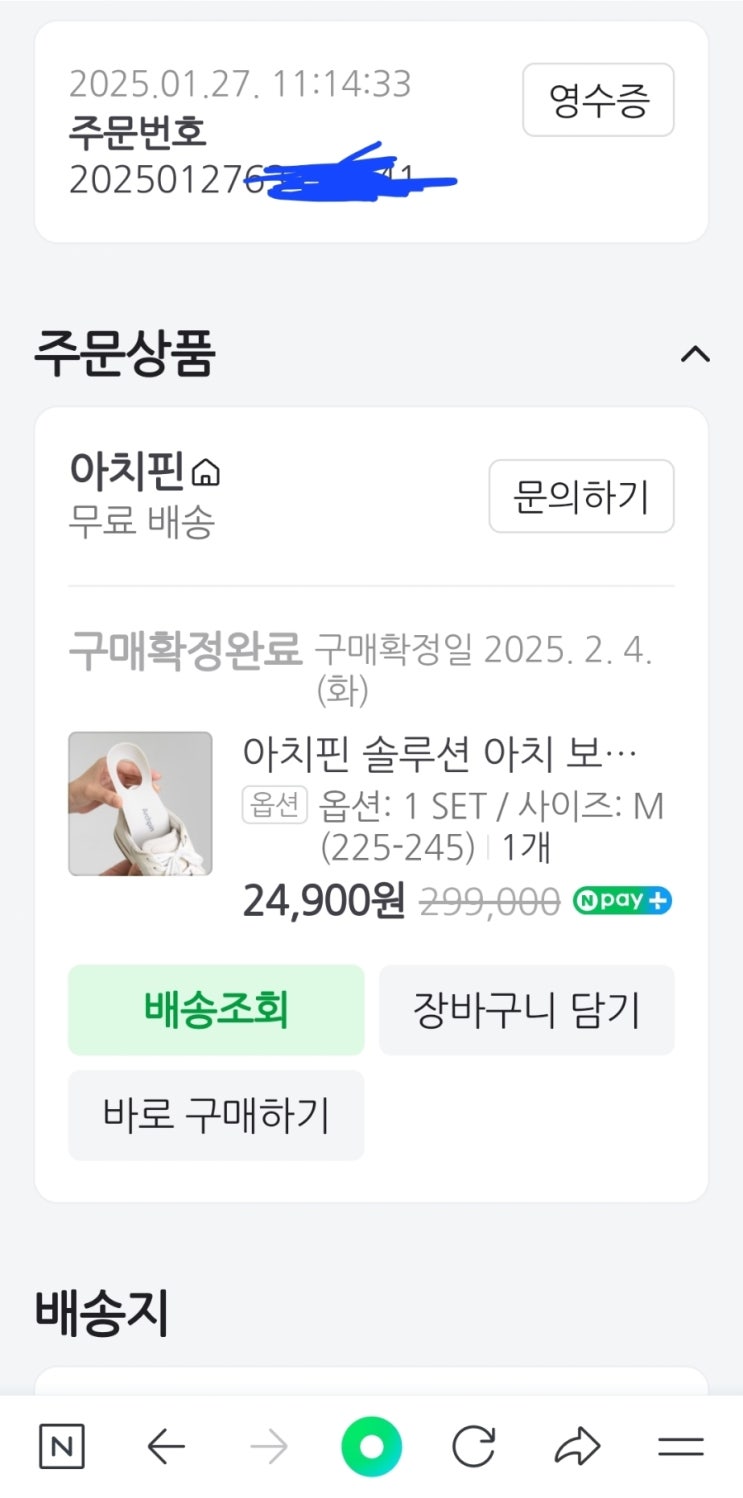This screenshot has height=1498, width=743.
Task: Go back with the left arrow
Action: pyautogui.click(x=166, y=1446)
